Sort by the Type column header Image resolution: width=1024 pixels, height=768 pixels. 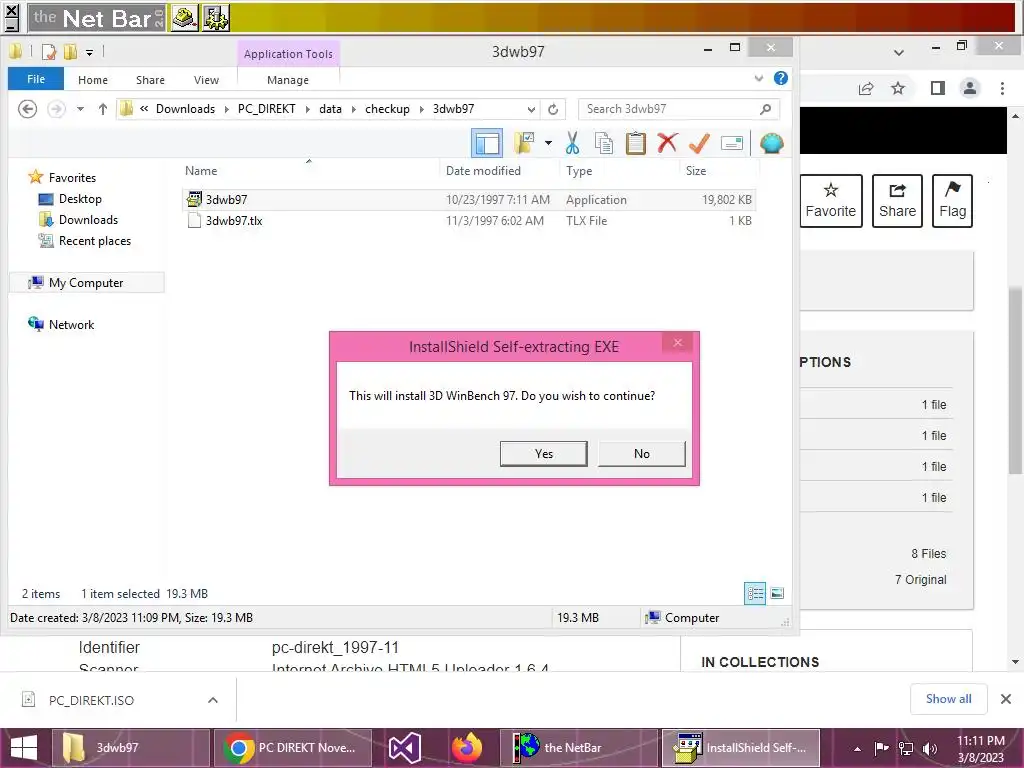coord(619,170)
